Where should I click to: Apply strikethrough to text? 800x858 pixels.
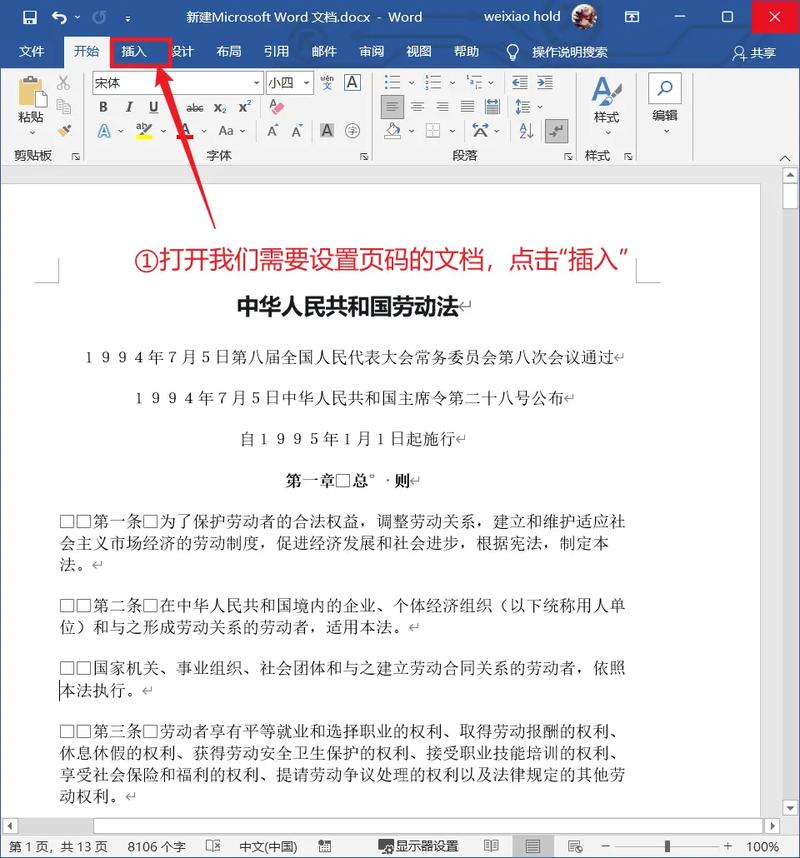[x=196, y=107]
